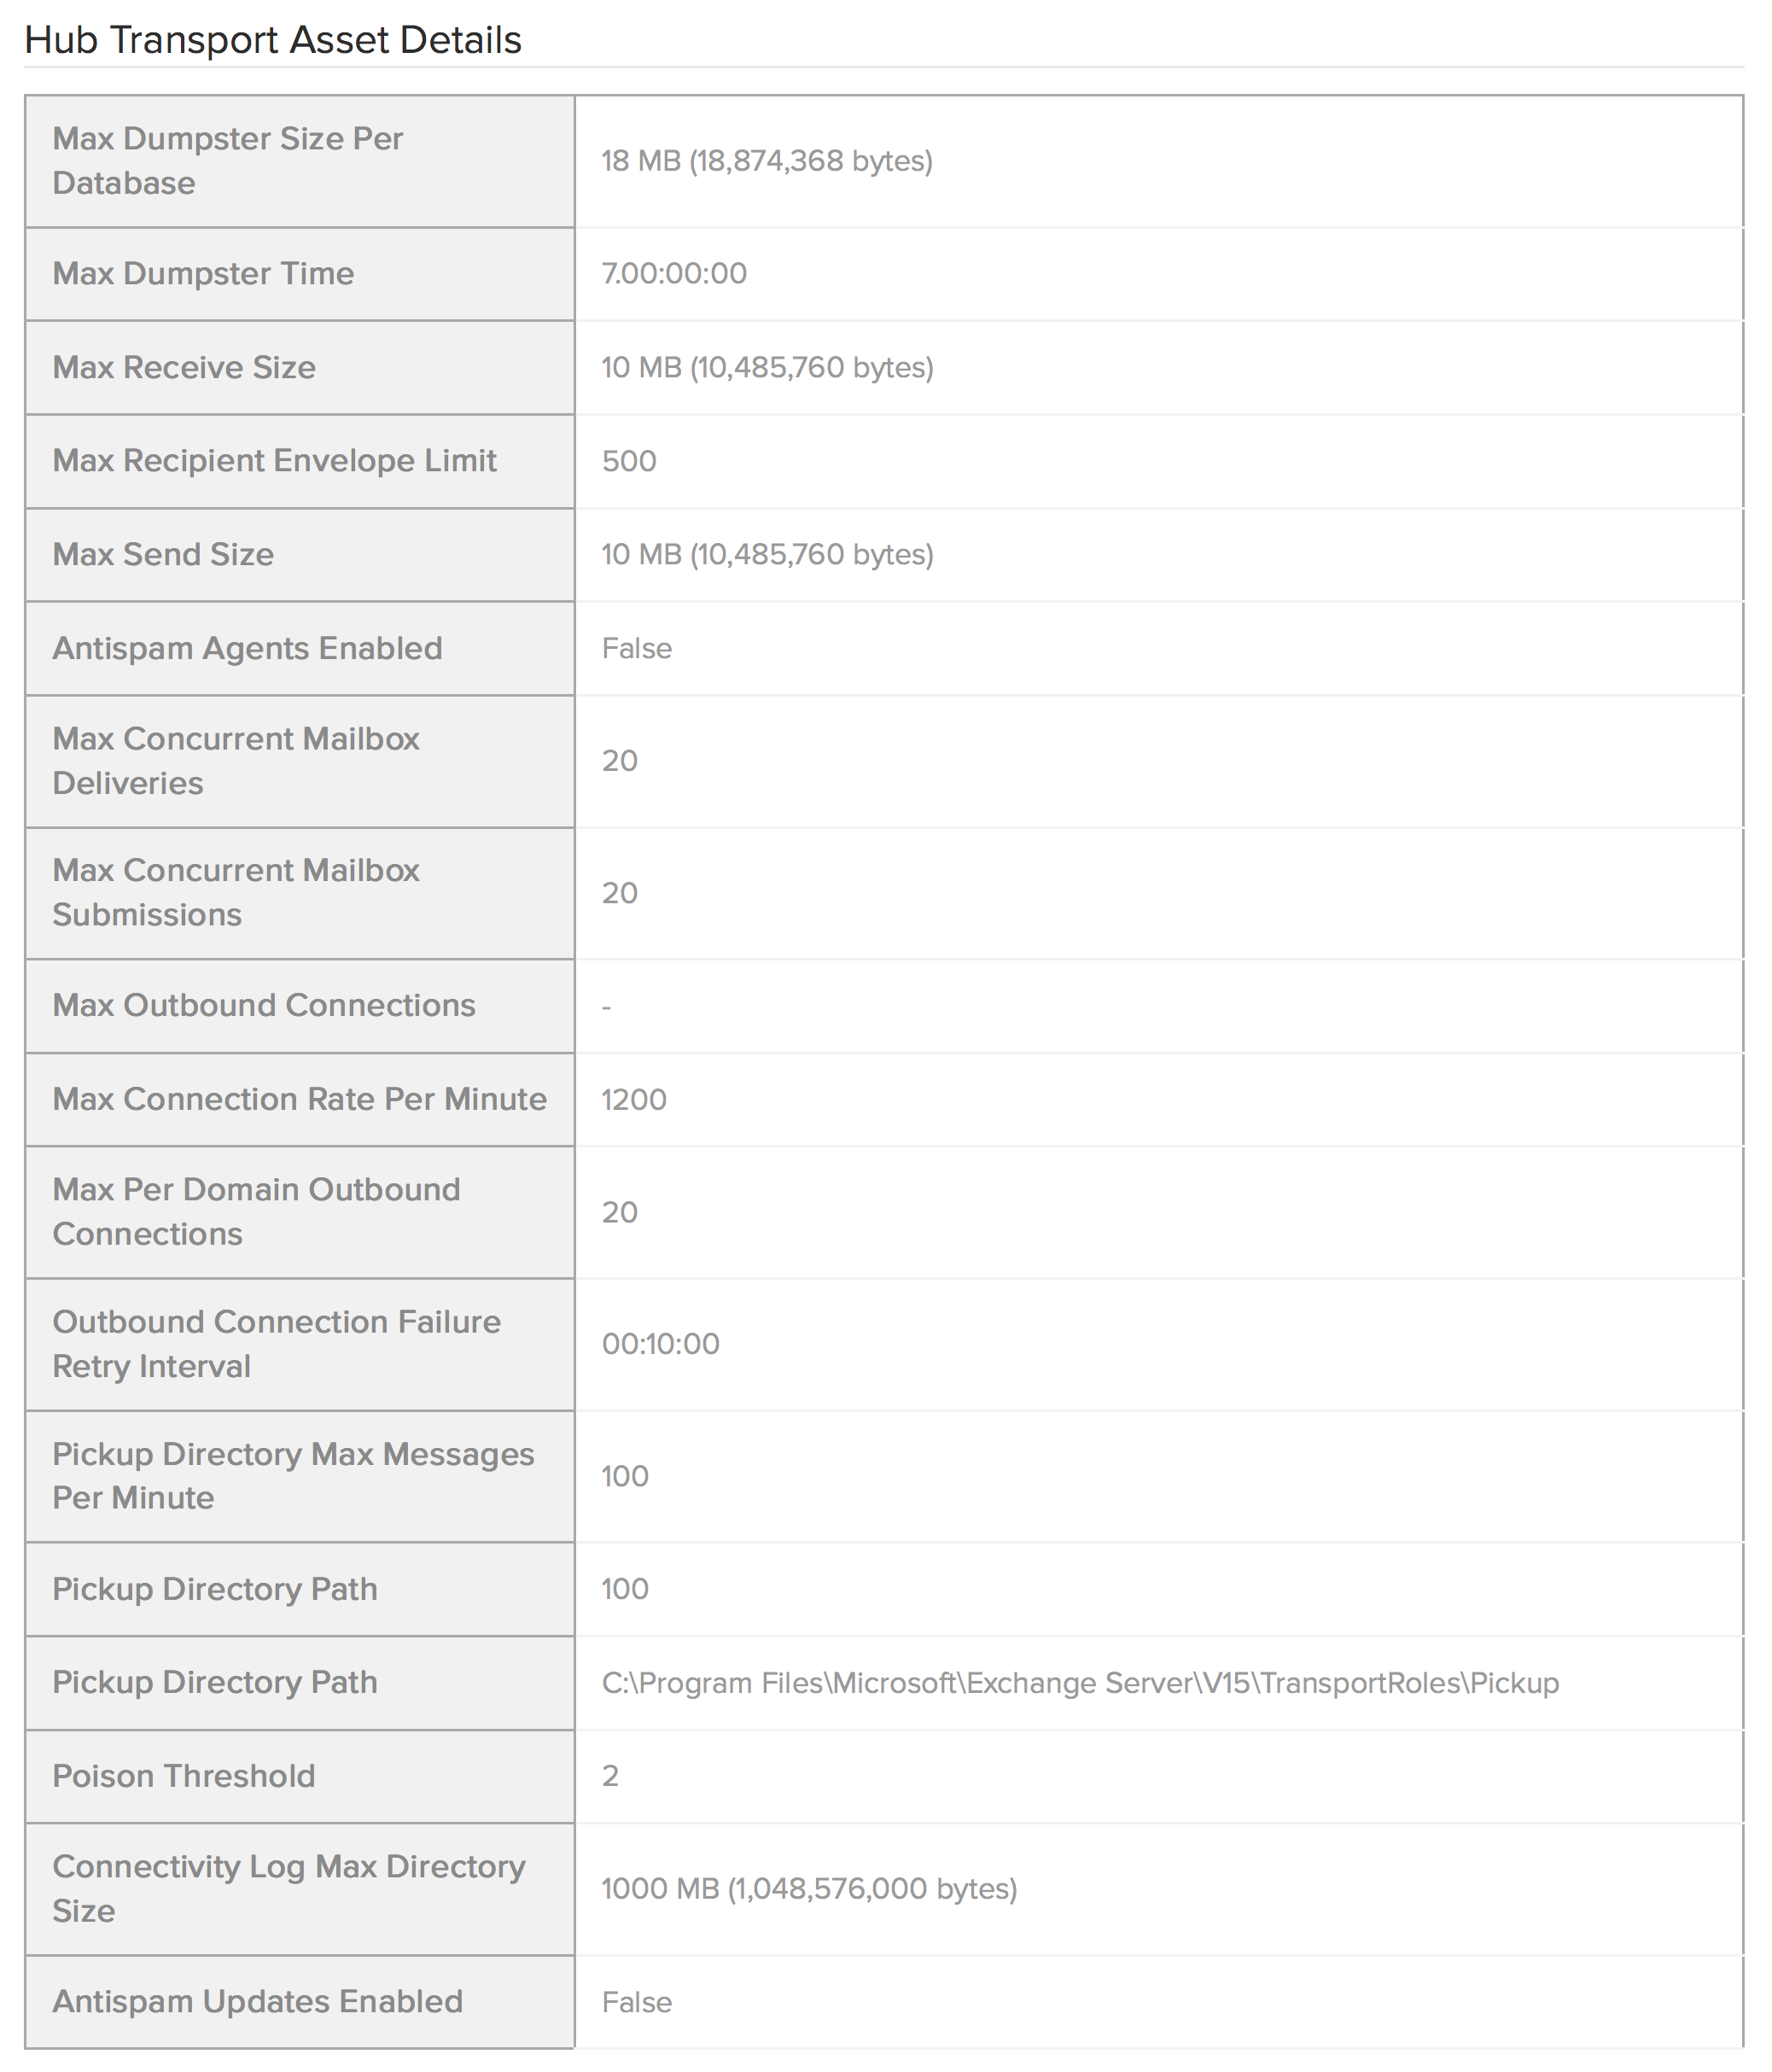Click the 7.00:00:00 dumpster time value
The height and width of the screenshot is (2072, 1772).
click(674, 273)
